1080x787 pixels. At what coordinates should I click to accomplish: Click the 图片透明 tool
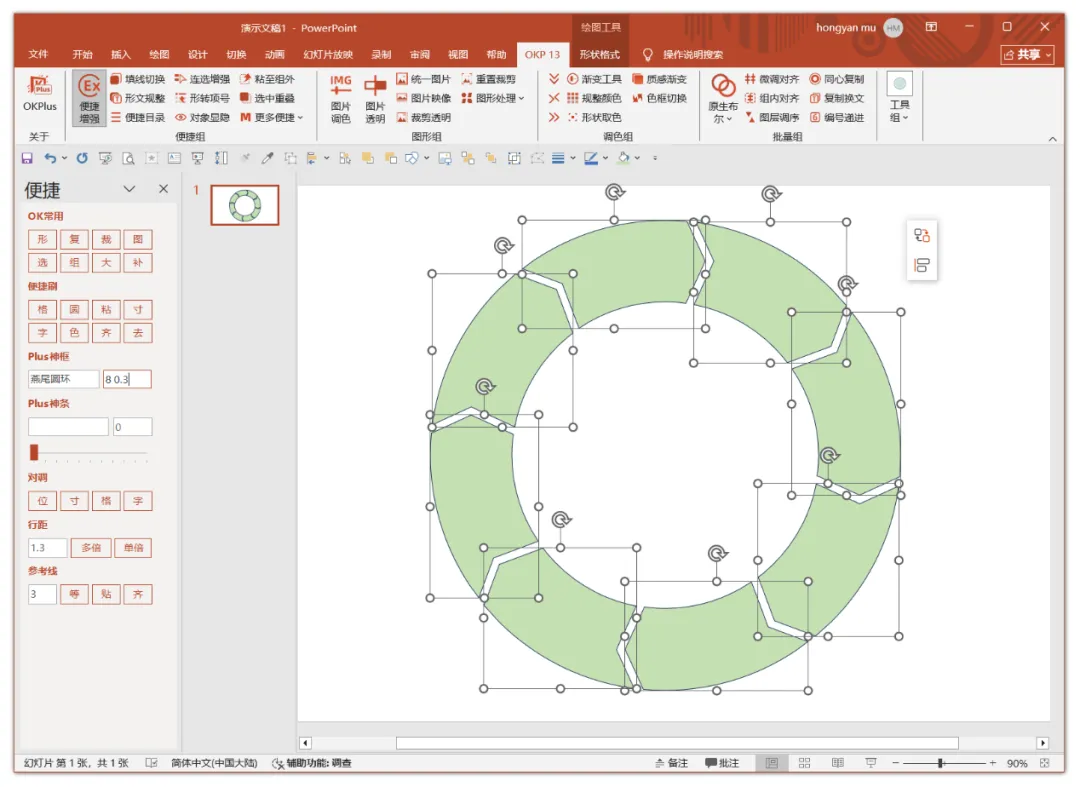pyautogui.click(x=375, y=99)
